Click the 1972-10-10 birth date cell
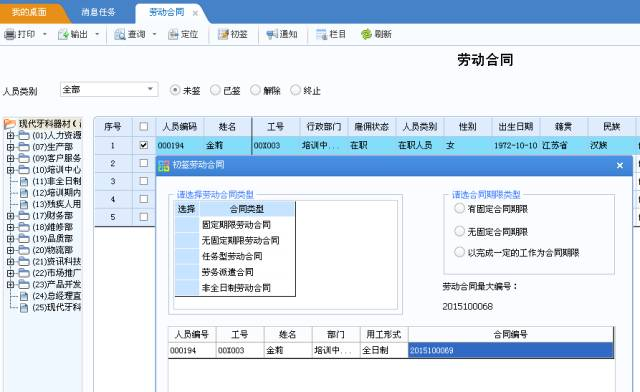Image resolution: width=640 pixels, height=392 pixels. pos(516,145)
